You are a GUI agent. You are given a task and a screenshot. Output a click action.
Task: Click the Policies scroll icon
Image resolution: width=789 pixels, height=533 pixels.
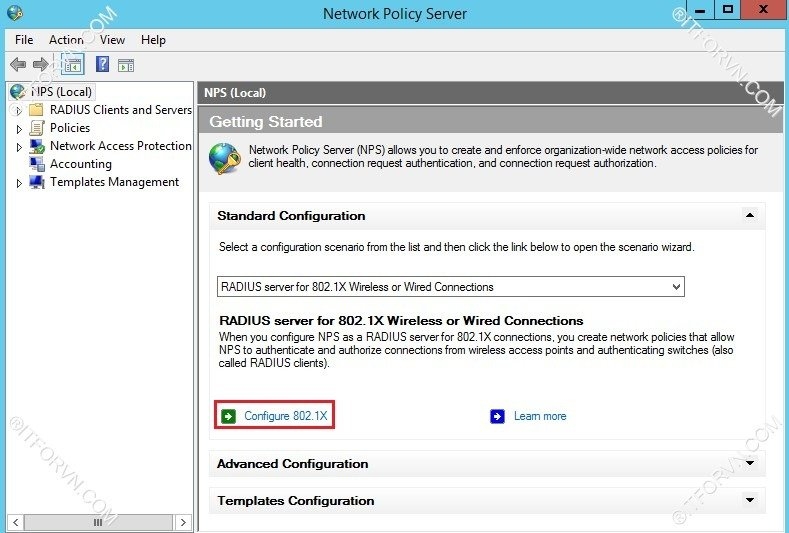click(37, 128)
